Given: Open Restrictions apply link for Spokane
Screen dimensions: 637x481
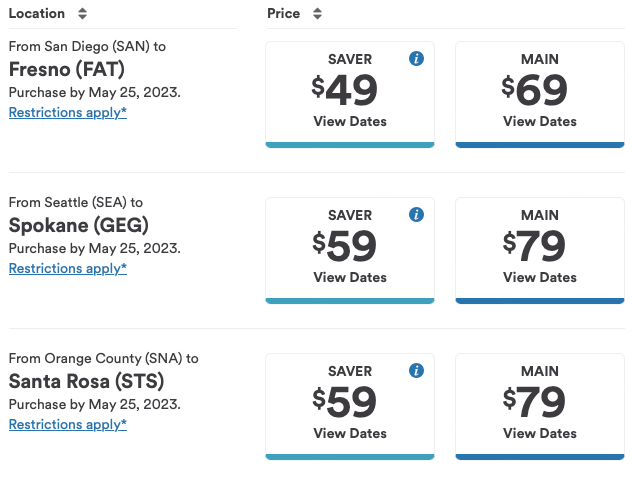Looking at the screenshot, I should (68, 268).
